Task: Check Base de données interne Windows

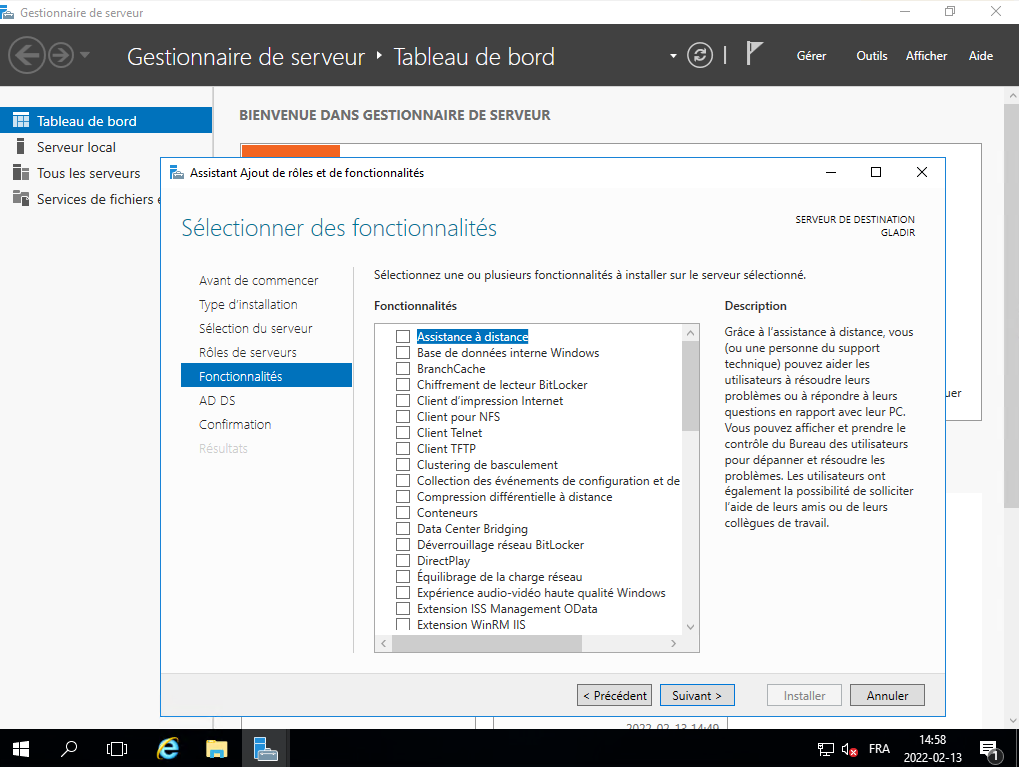Action: point(403,353)
